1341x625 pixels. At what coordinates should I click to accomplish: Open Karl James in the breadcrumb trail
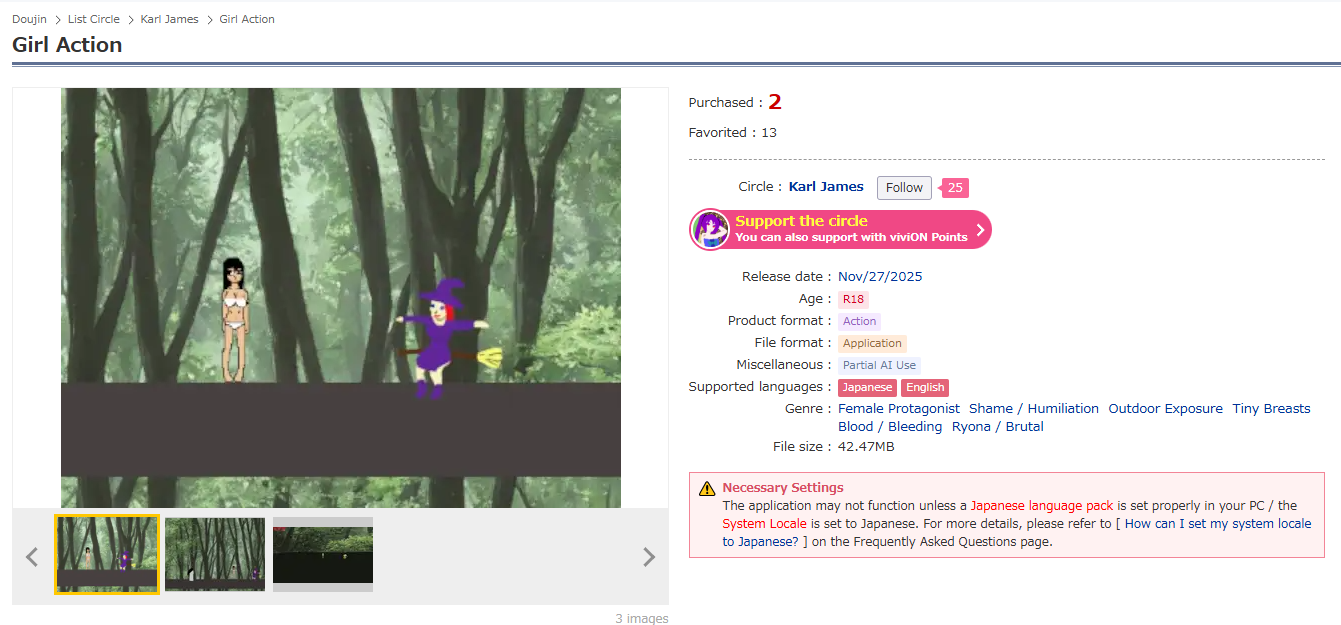point(169,19)
